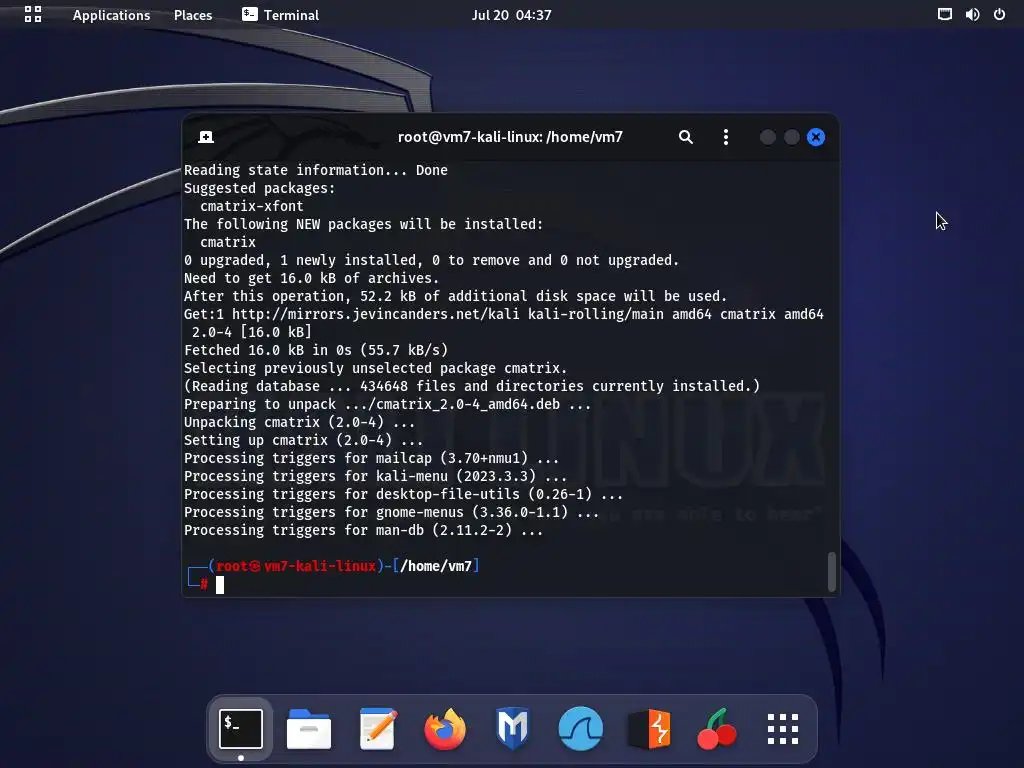Click the 'Processing triggers for desktop-file-utils' line
The height and width of the screenshot is (768, 1024).
403,494
